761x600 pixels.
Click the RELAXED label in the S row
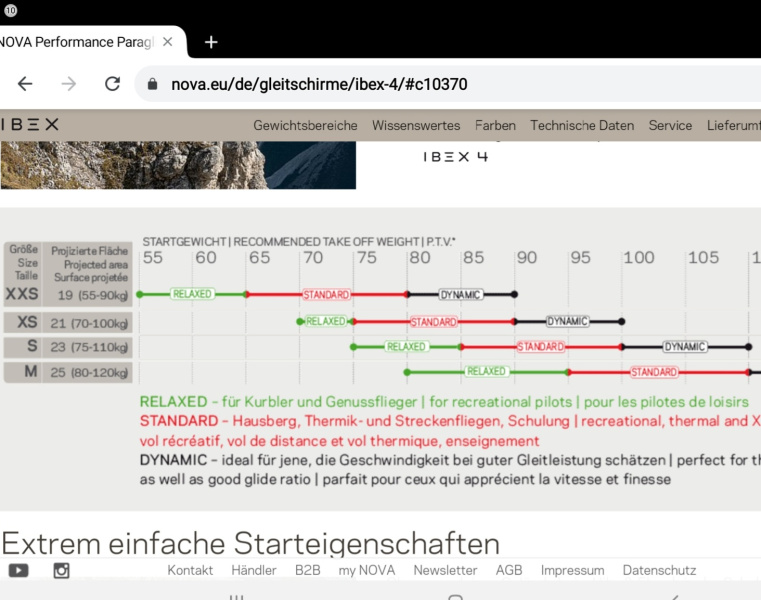click(406, 346)
